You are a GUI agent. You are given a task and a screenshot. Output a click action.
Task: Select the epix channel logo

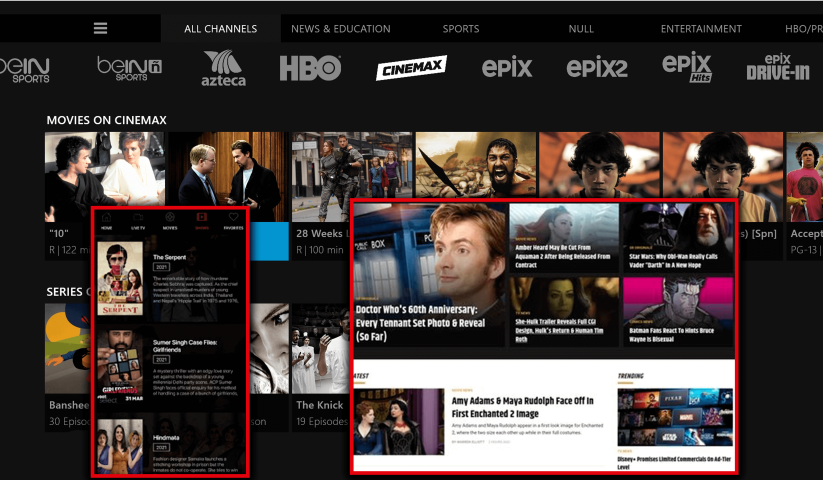[507, 67]
